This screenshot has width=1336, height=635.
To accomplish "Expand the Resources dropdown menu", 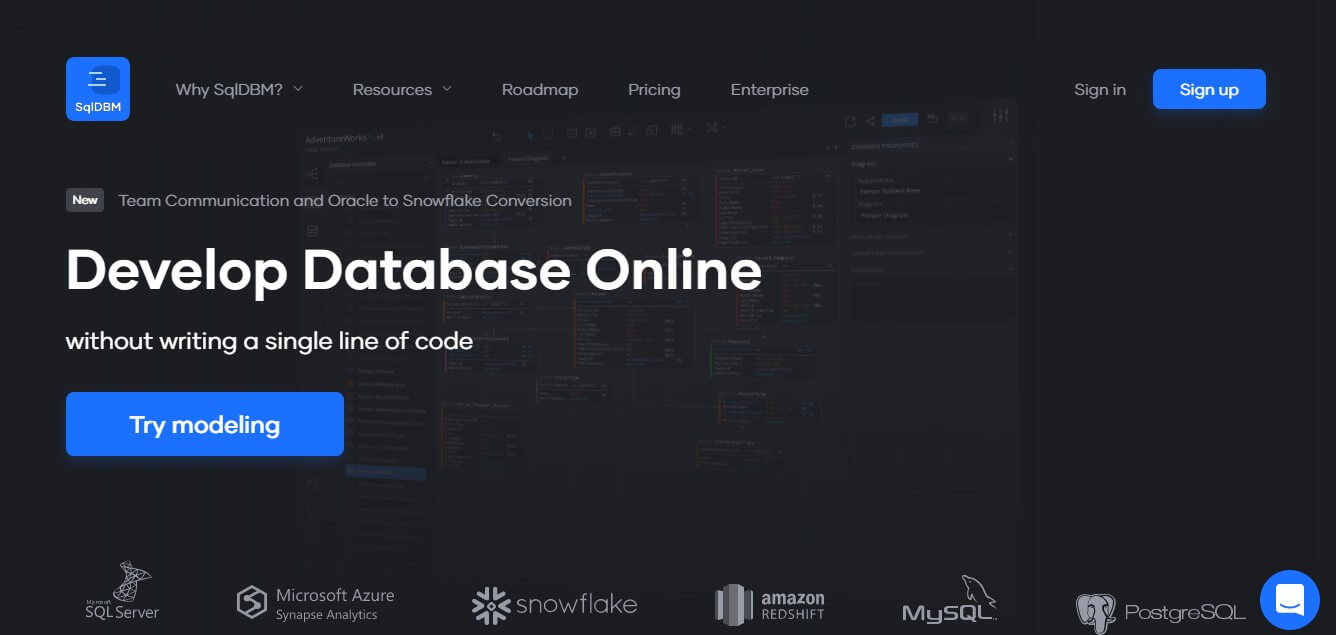I will pyautogui.click(x=402, y=89).
